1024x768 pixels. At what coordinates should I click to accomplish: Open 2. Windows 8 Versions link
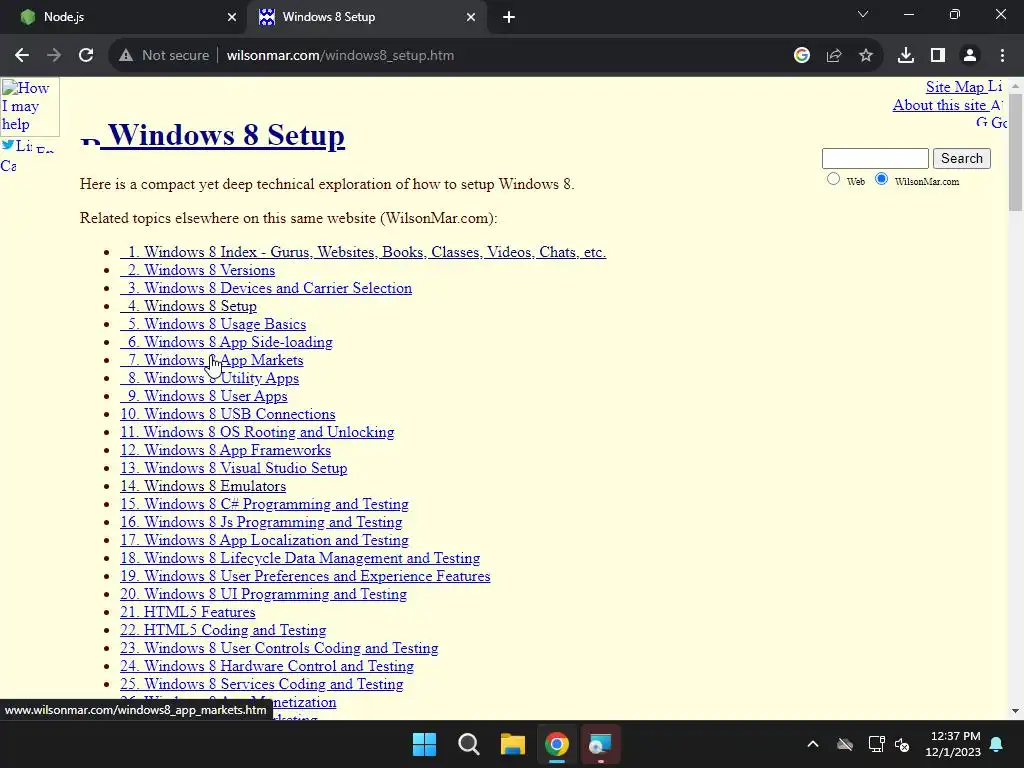pos(197,270)
